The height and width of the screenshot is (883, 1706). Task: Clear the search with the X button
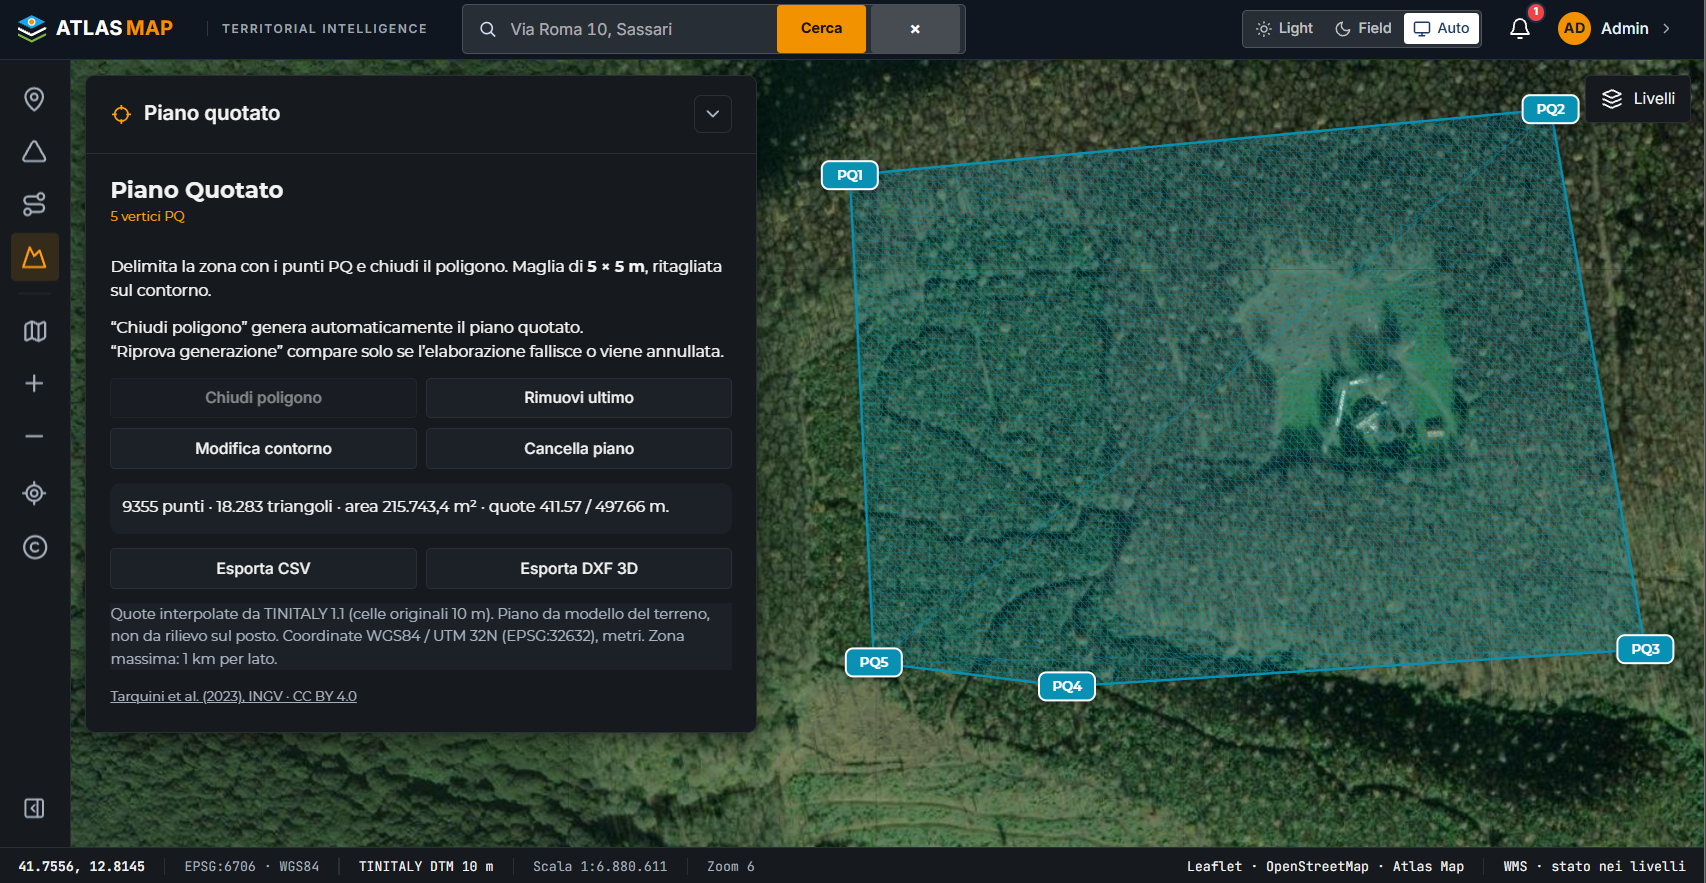915,29
